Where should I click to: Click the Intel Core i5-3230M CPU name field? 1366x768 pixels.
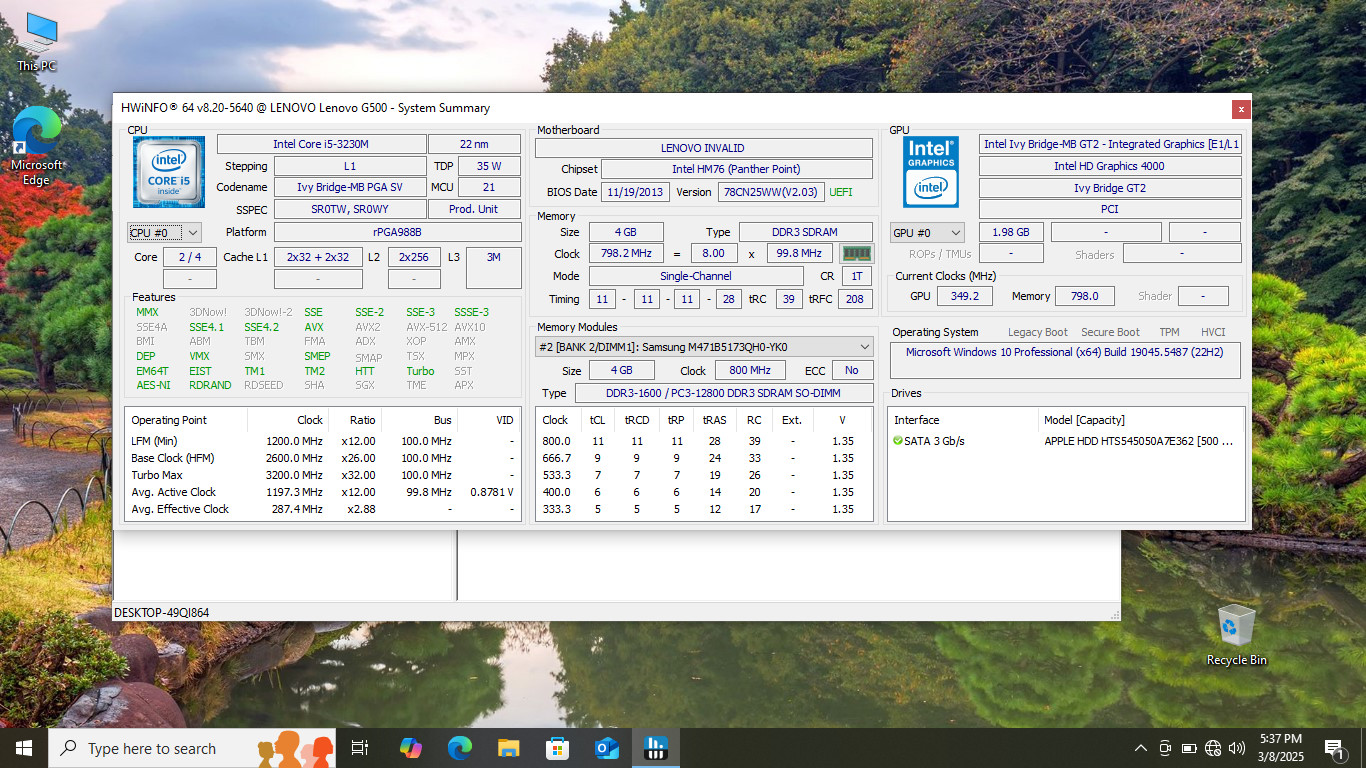[x=321, y=144]
